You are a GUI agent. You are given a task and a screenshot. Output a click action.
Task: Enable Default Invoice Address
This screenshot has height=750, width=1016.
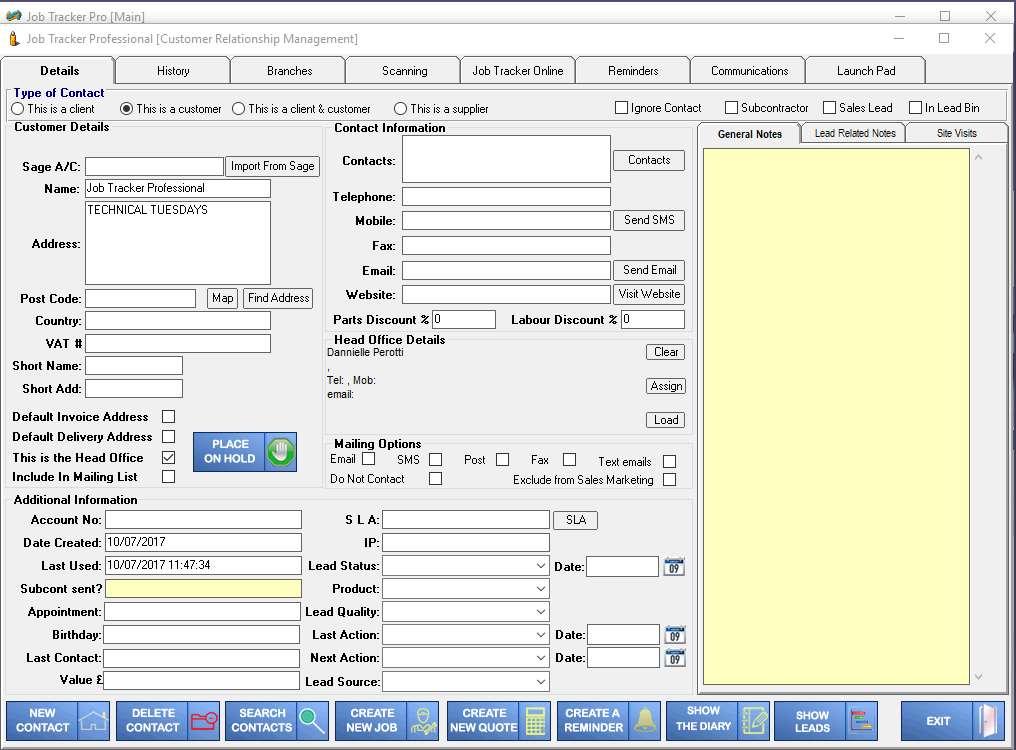pyautogui.click(x=168, y=417)
